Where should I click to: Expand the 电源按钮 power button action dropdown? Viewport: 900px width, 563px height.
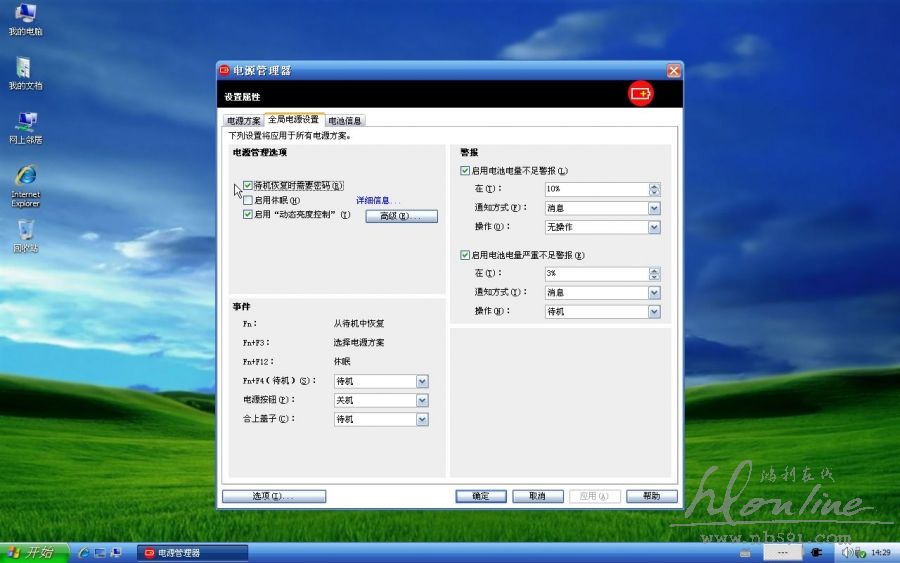(x=422, y=400)
